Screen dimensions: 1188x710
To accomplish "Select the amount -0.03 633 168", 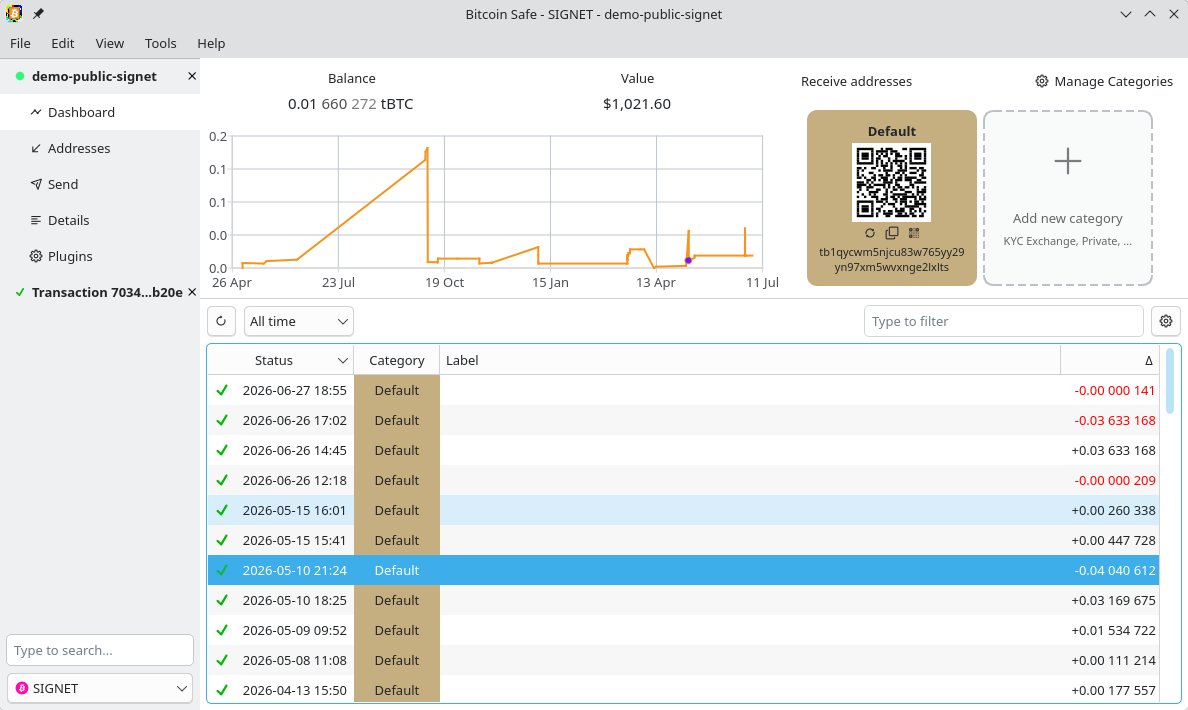I will point(1115,421).
